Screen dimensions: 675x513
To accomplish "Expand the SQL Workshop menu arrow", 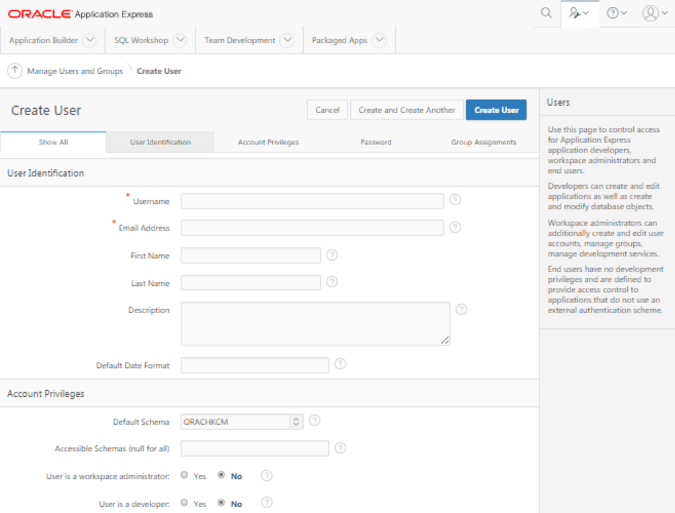I will (x=180, y=40).
